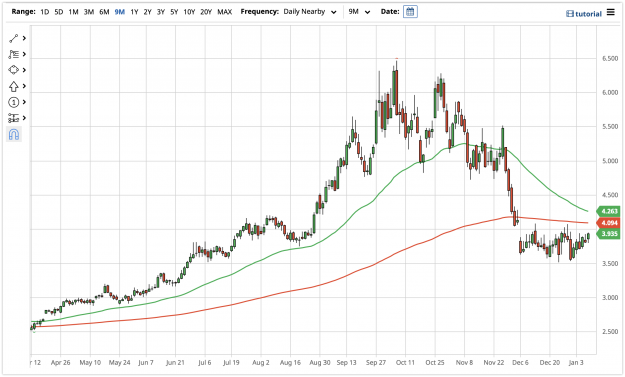The width and height of the screenshot is (625, 377).
Task: Click the 2.500 price axis label
Action: (x=610, y=332)
